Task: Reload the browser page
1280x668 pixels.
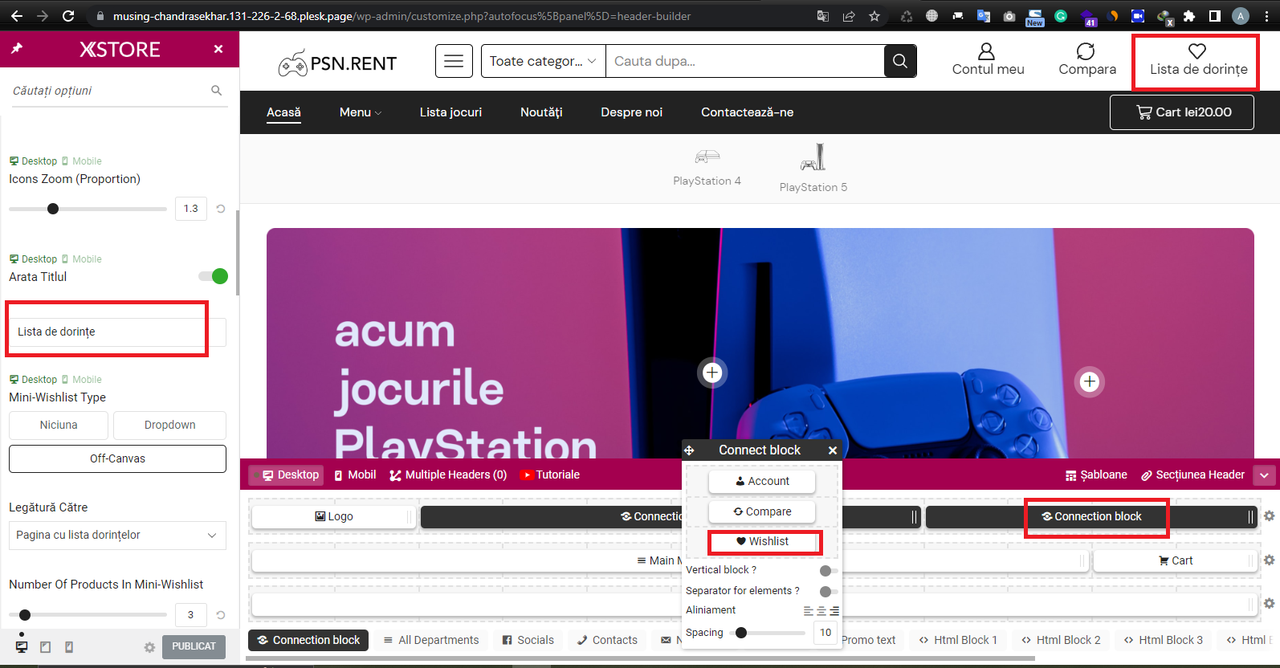Action: 68,16
